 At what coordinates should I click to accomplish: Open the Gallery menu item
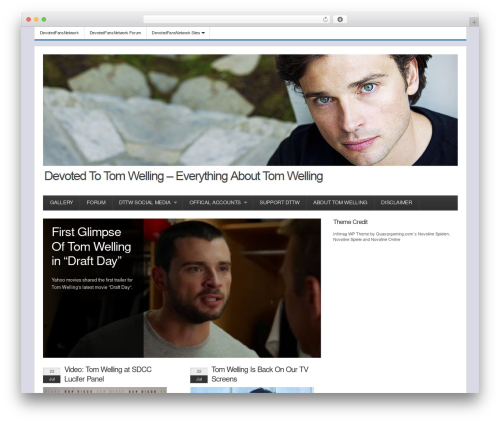coord(61,203)
